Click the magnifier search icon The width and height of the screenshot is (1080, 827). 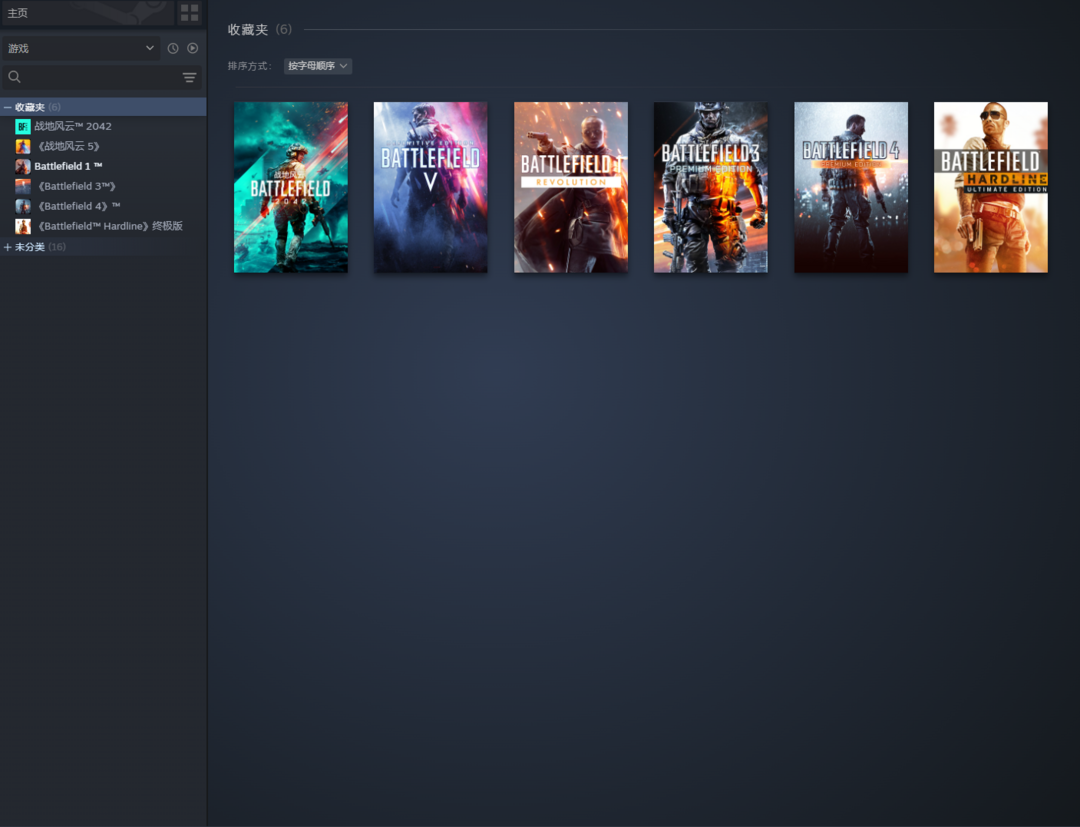pos(14,77)
